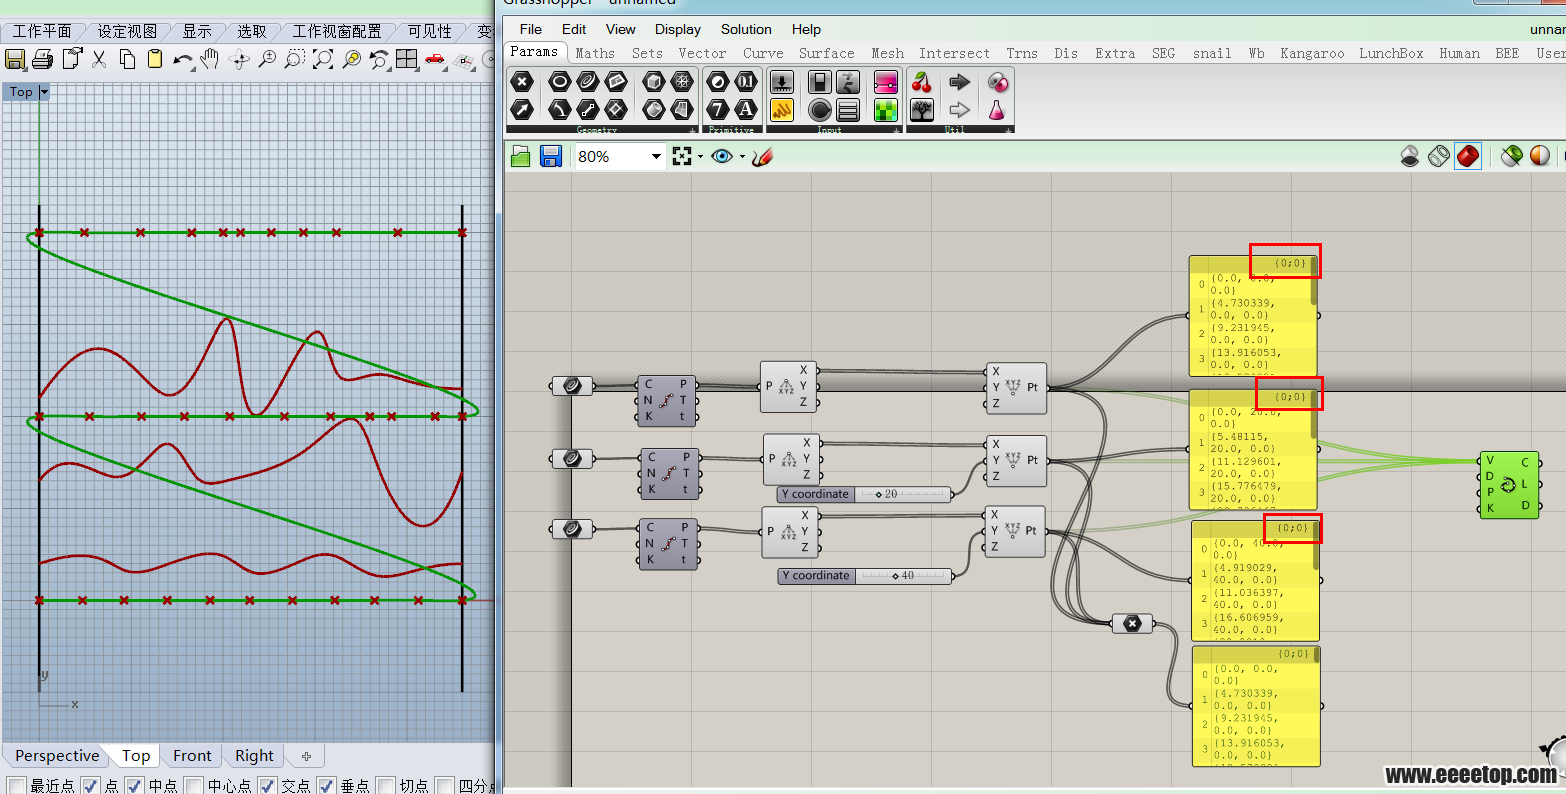Click the red car icon in Rhino toolbar
Viewport: 1566px width, 794px height.
pyautogui.click(x=434, y=60)
